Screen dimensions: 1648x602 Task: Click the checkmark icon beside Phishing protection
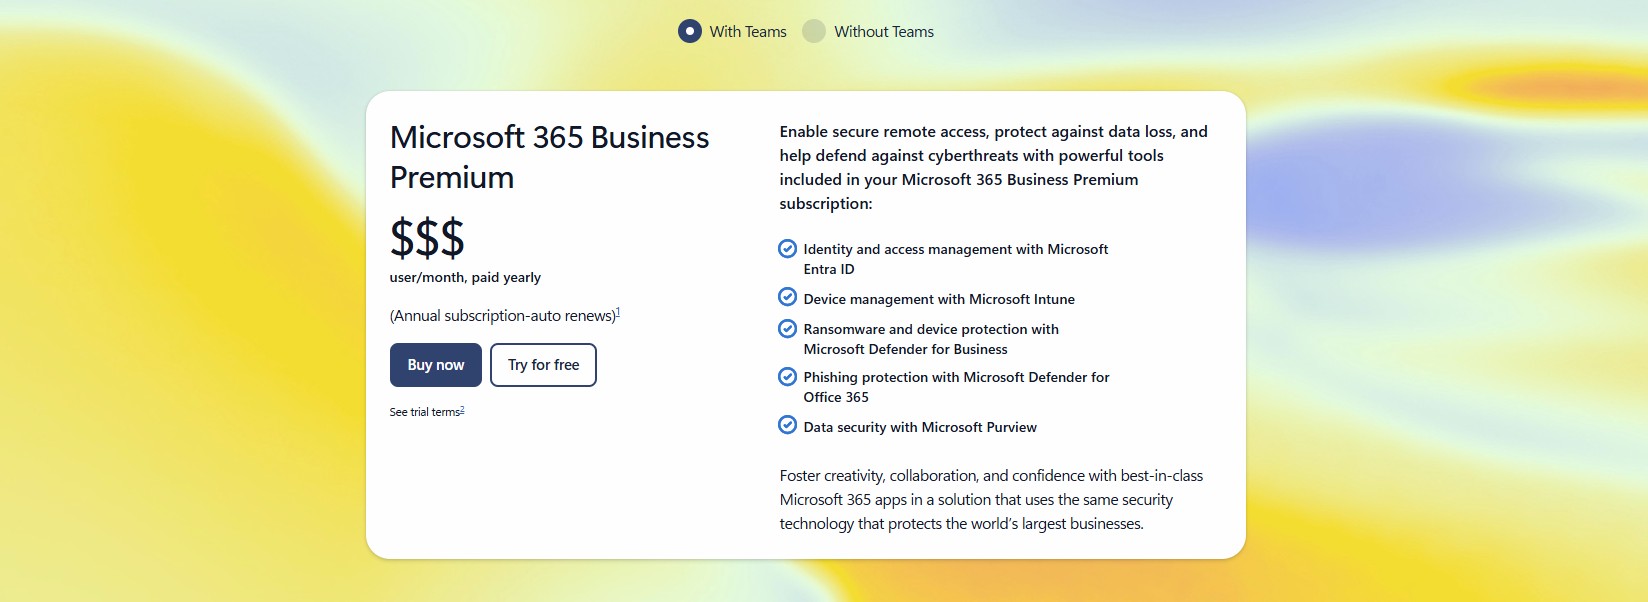[788, 376]
